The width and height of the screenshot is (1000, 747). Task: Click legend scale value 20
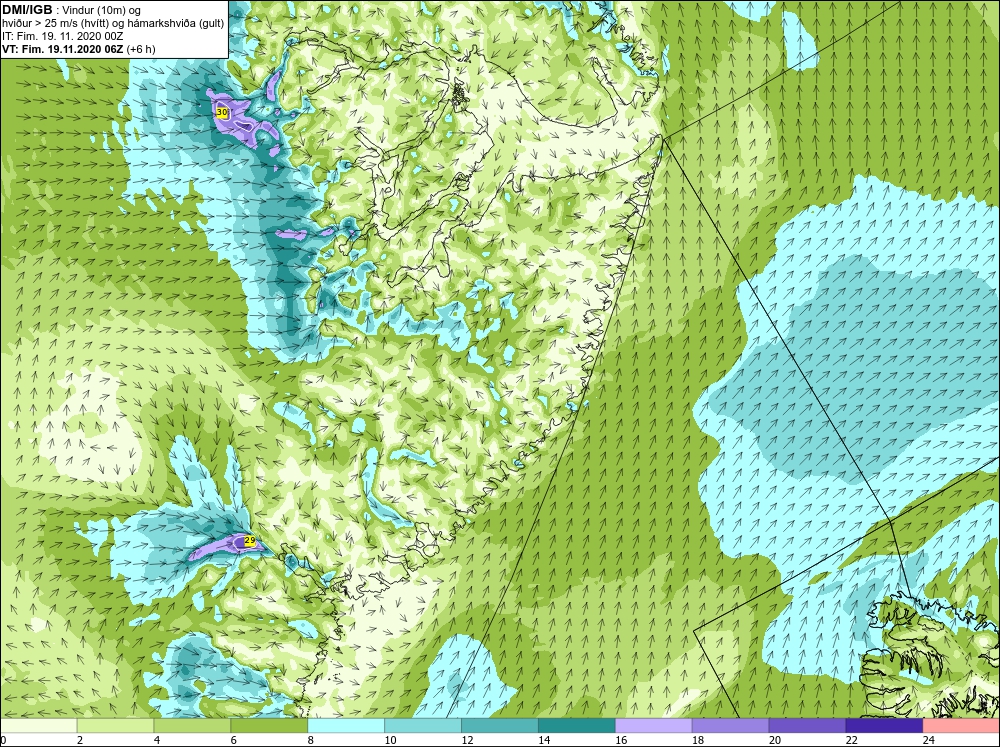coord(775,740)
